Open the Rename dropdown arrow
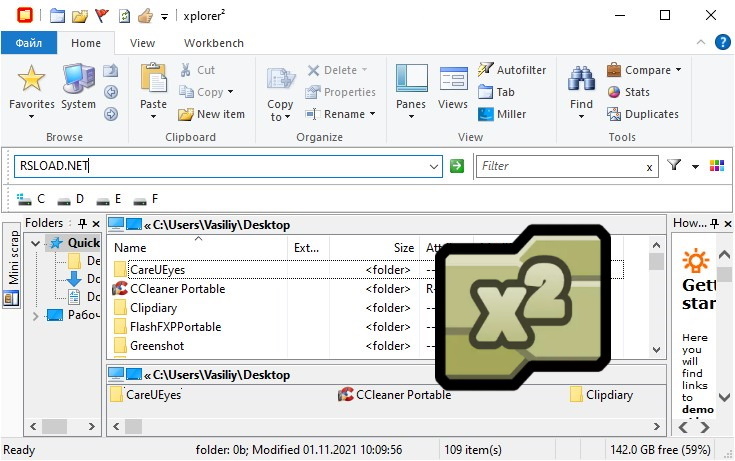Screen dimensions: 735x461 pos(372,114)
